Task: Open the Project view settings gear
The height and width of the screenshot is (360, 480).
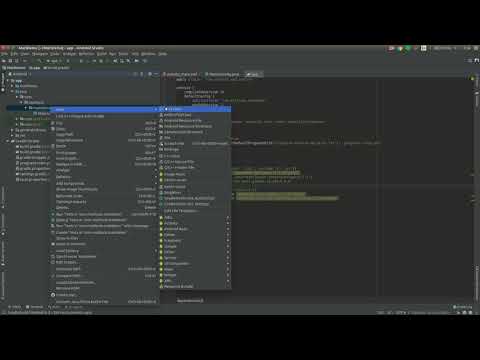Action: (x=150, y=74)
